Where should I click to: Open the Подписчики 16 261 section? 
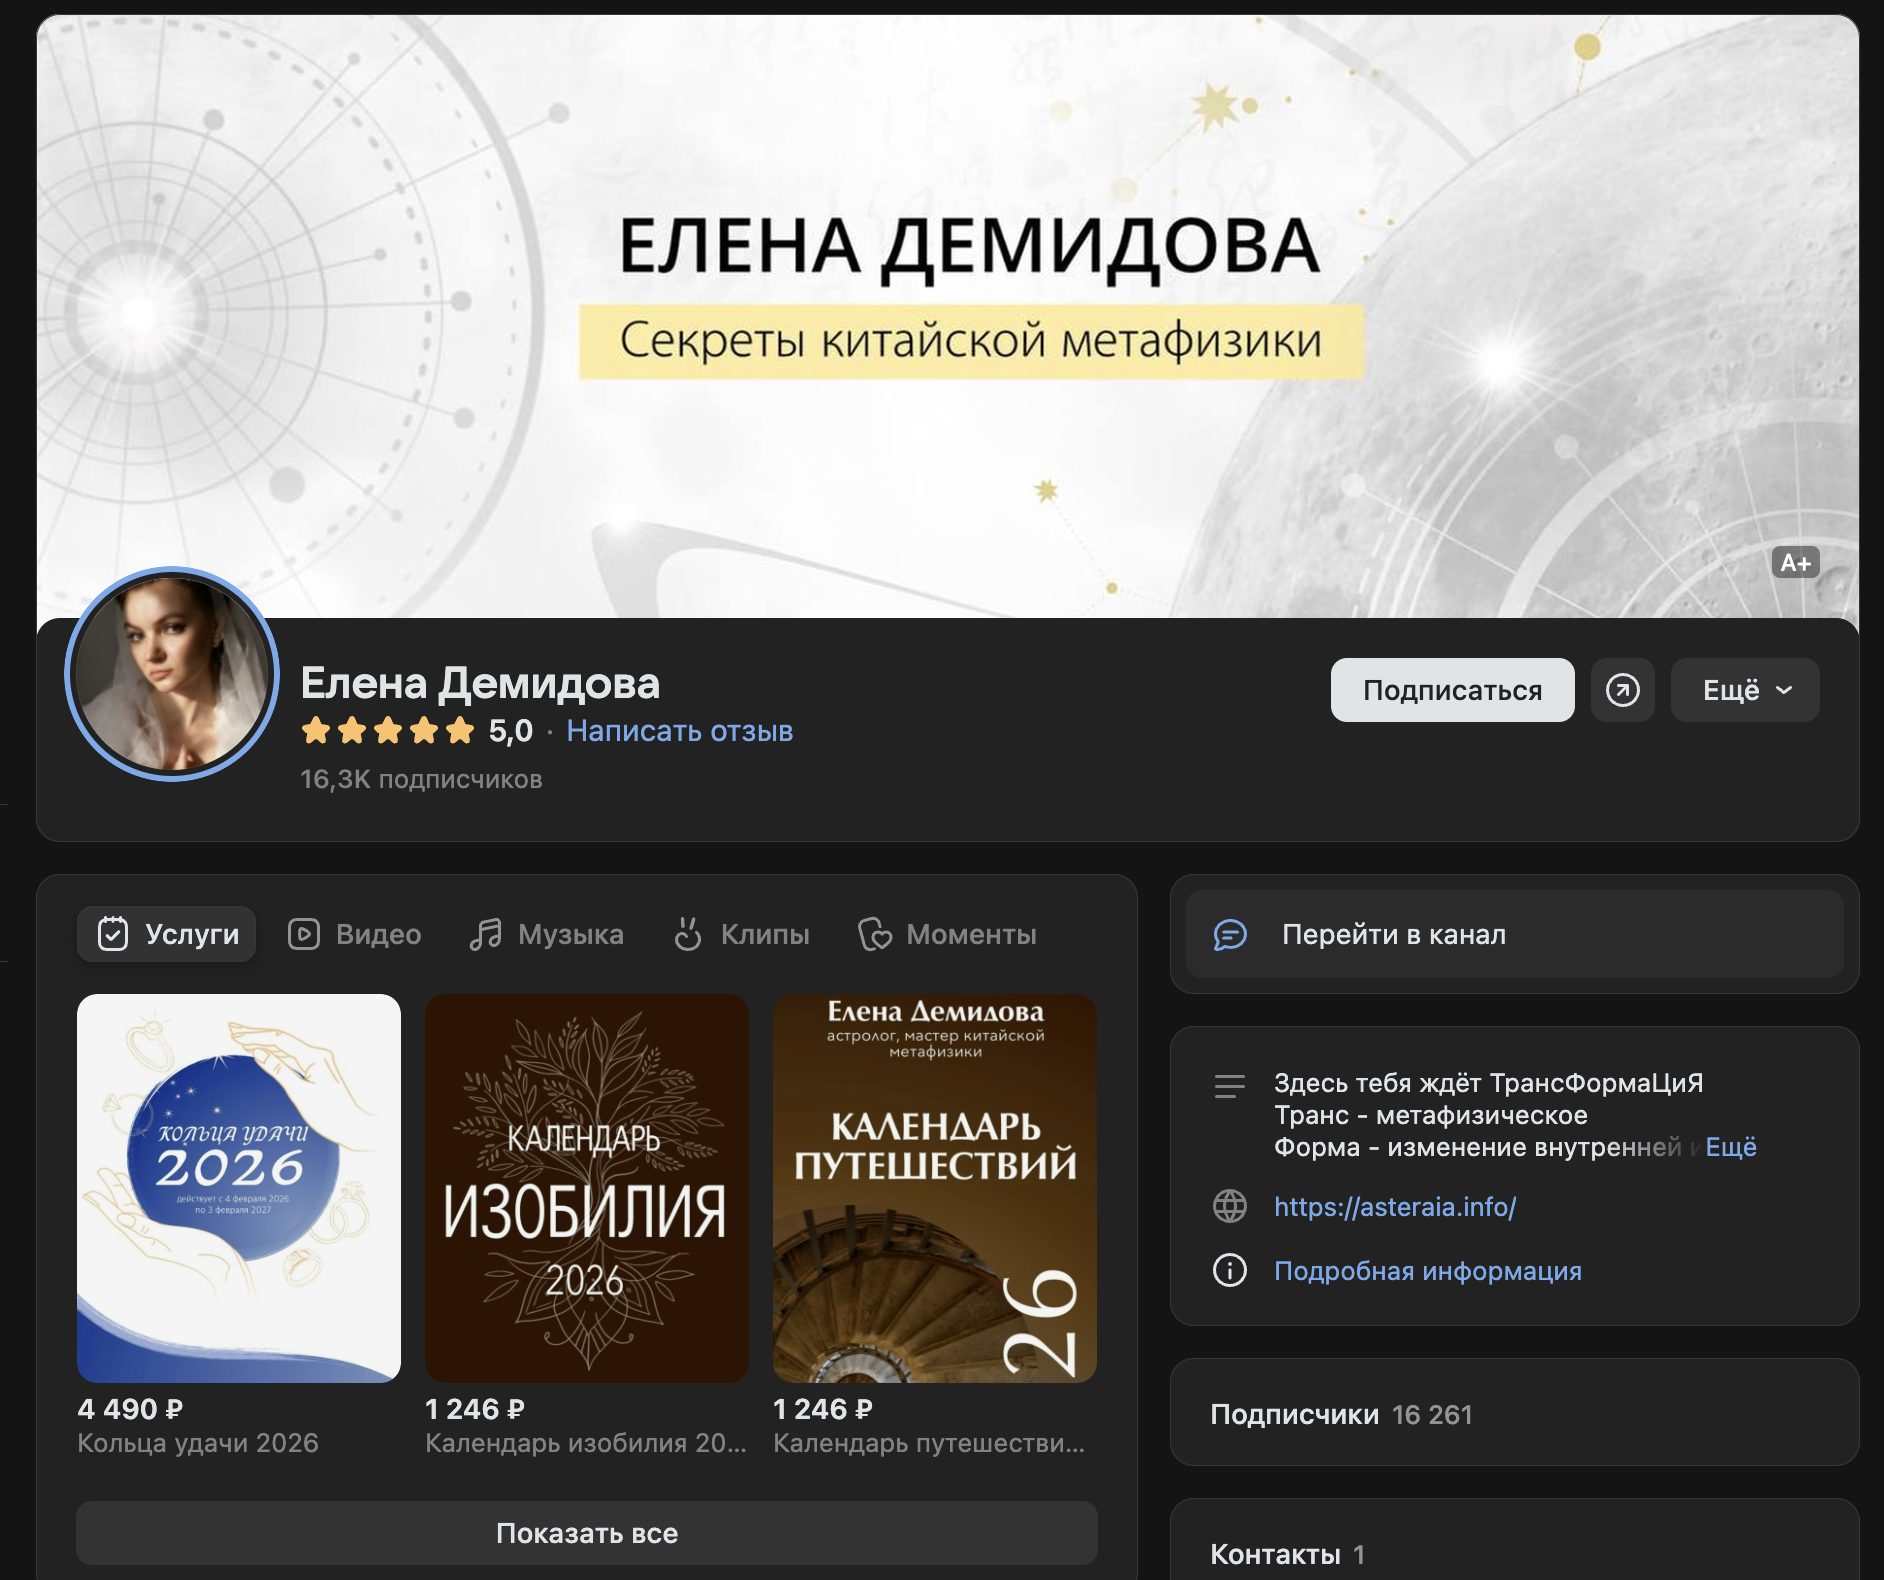tap(1515, 1413)
